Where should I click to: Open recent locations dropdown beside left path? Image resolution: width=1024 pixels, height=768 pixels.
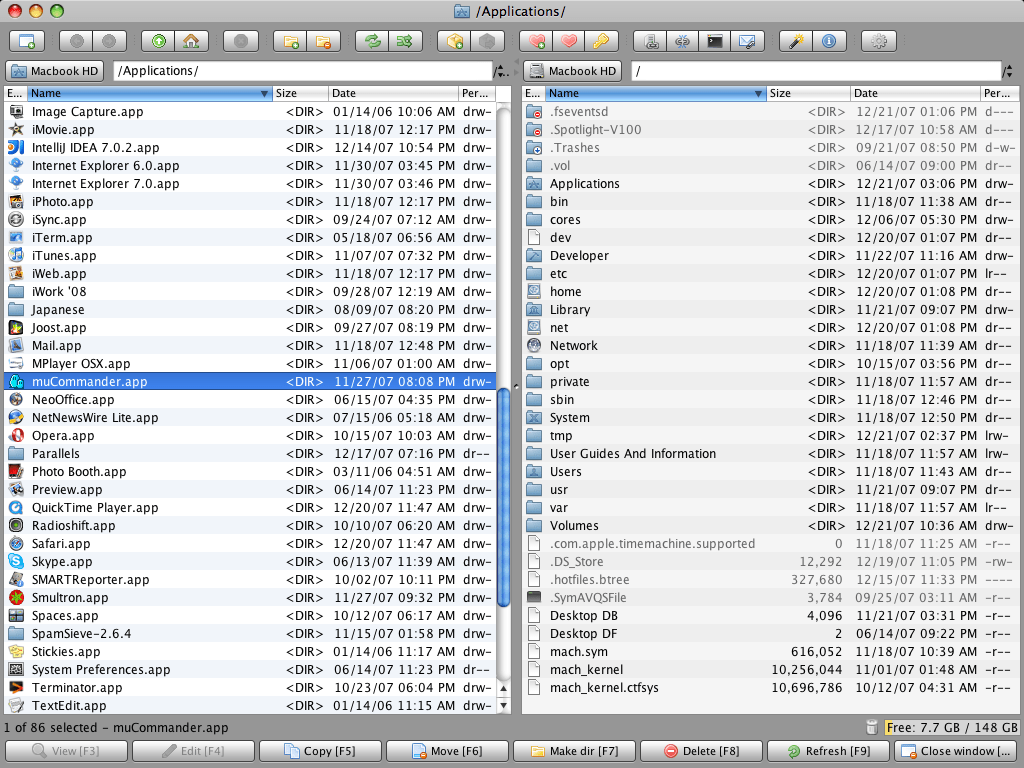pyautogui.click(x=503, y=71)
